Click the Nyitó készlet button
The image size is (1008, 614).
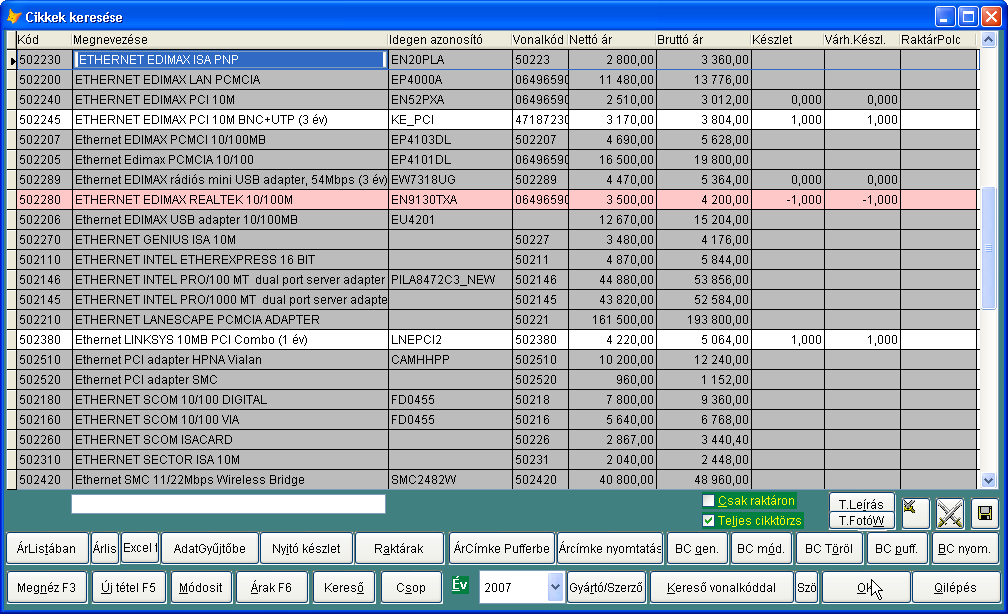(x=306, y=548)
